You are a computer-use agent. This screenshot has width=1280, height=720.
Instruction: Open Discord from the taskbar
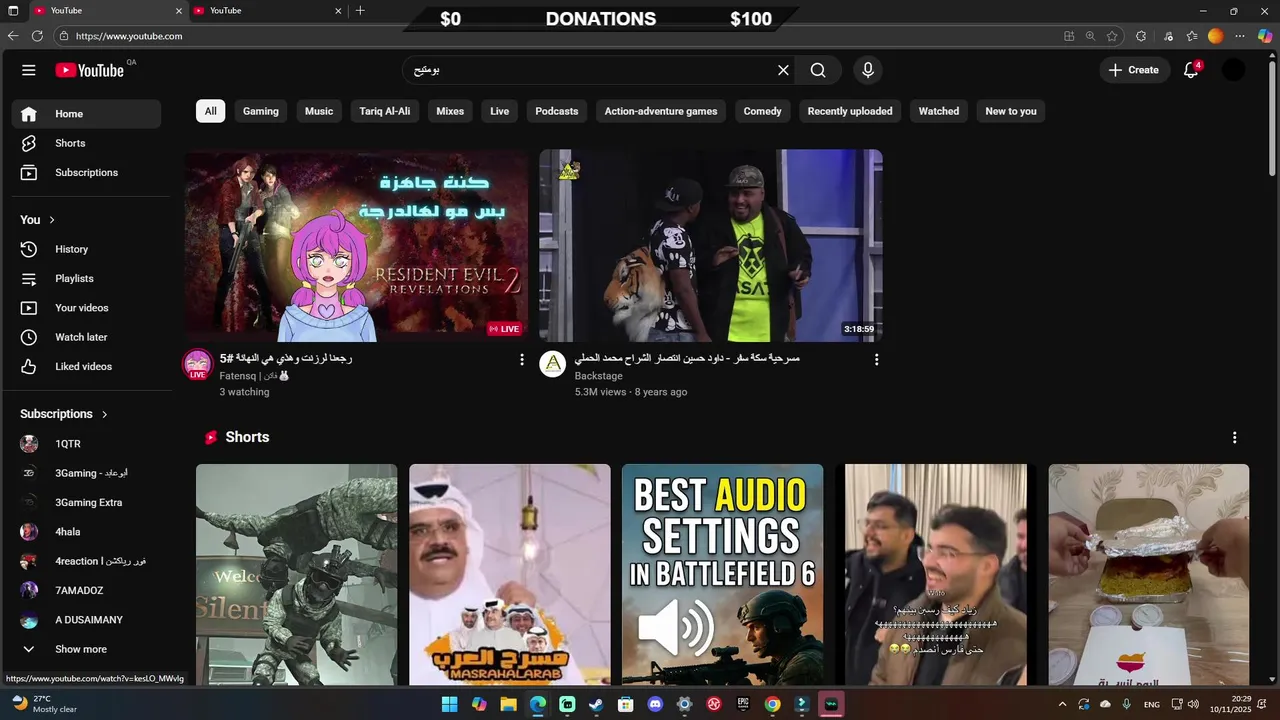click(655, 704)
